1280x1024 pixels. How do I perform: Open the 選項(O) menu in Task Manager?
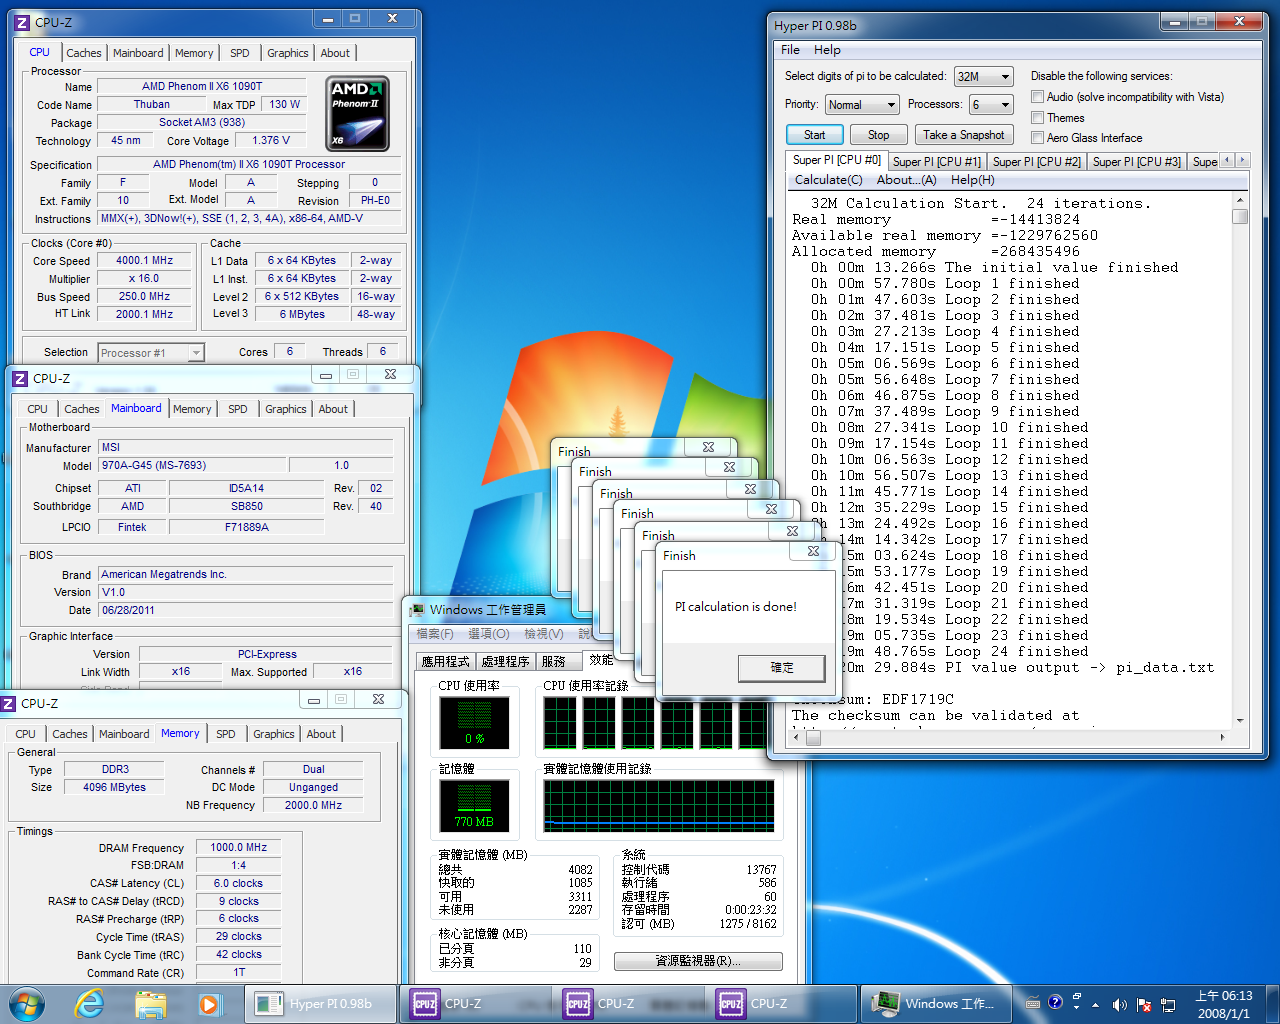(489, 634)
